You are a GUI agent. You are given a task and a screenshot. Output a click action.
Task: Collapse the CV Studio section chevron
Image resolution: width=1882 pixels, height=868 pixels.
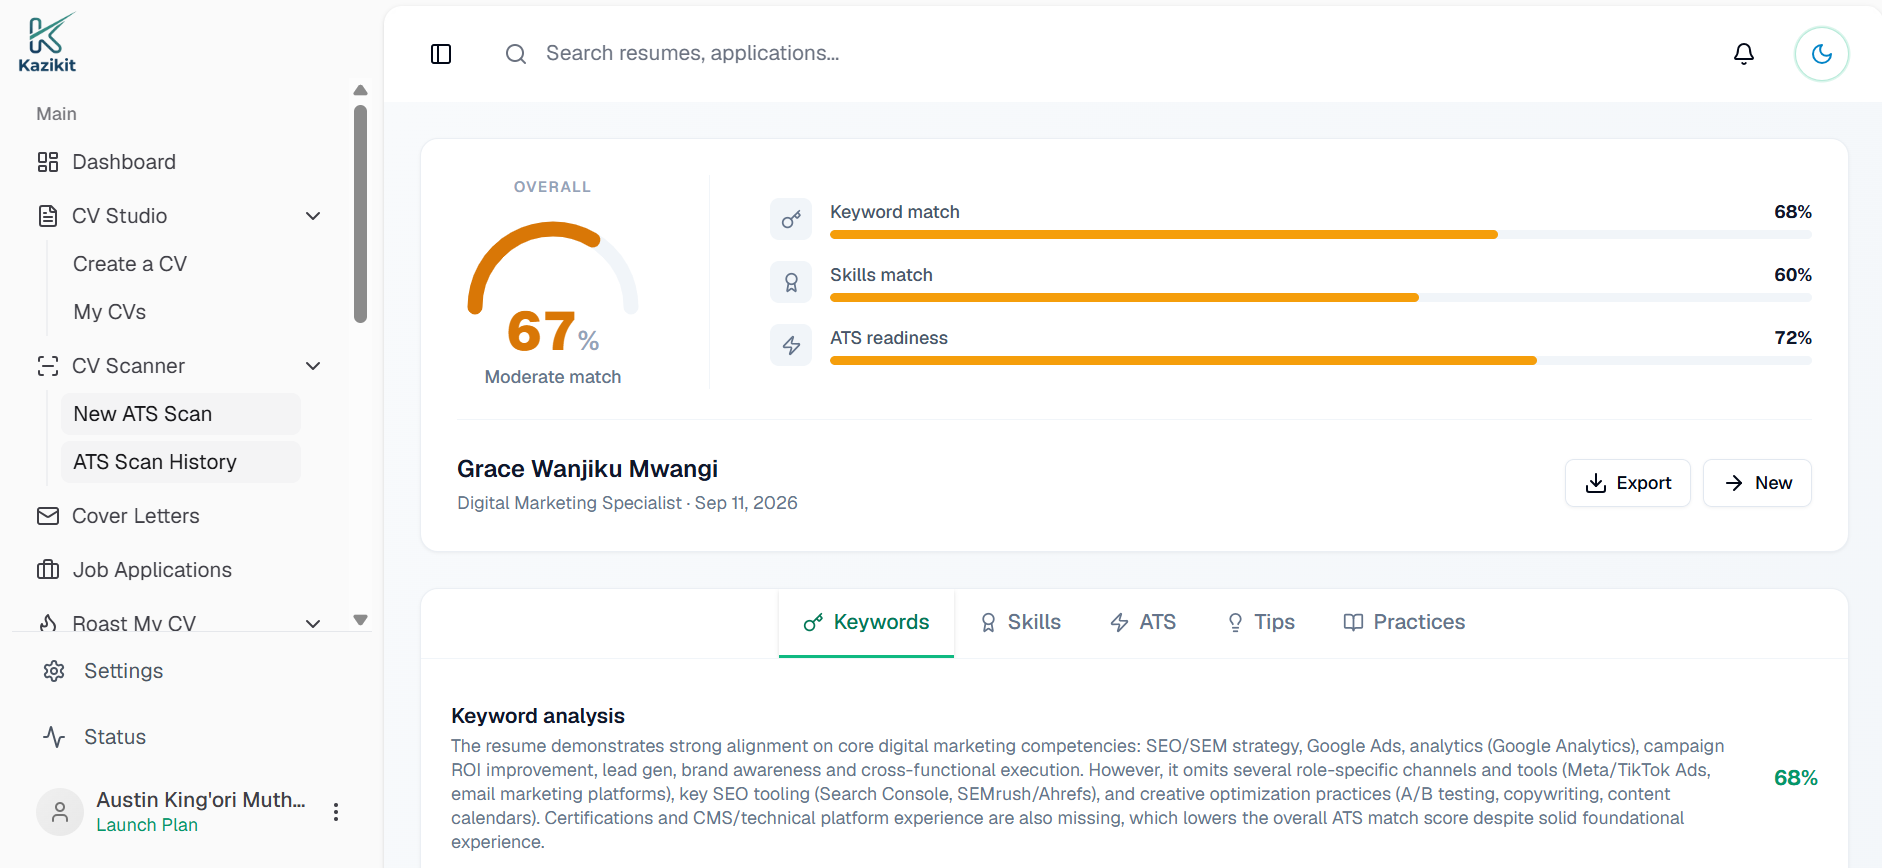click(313, 216)
